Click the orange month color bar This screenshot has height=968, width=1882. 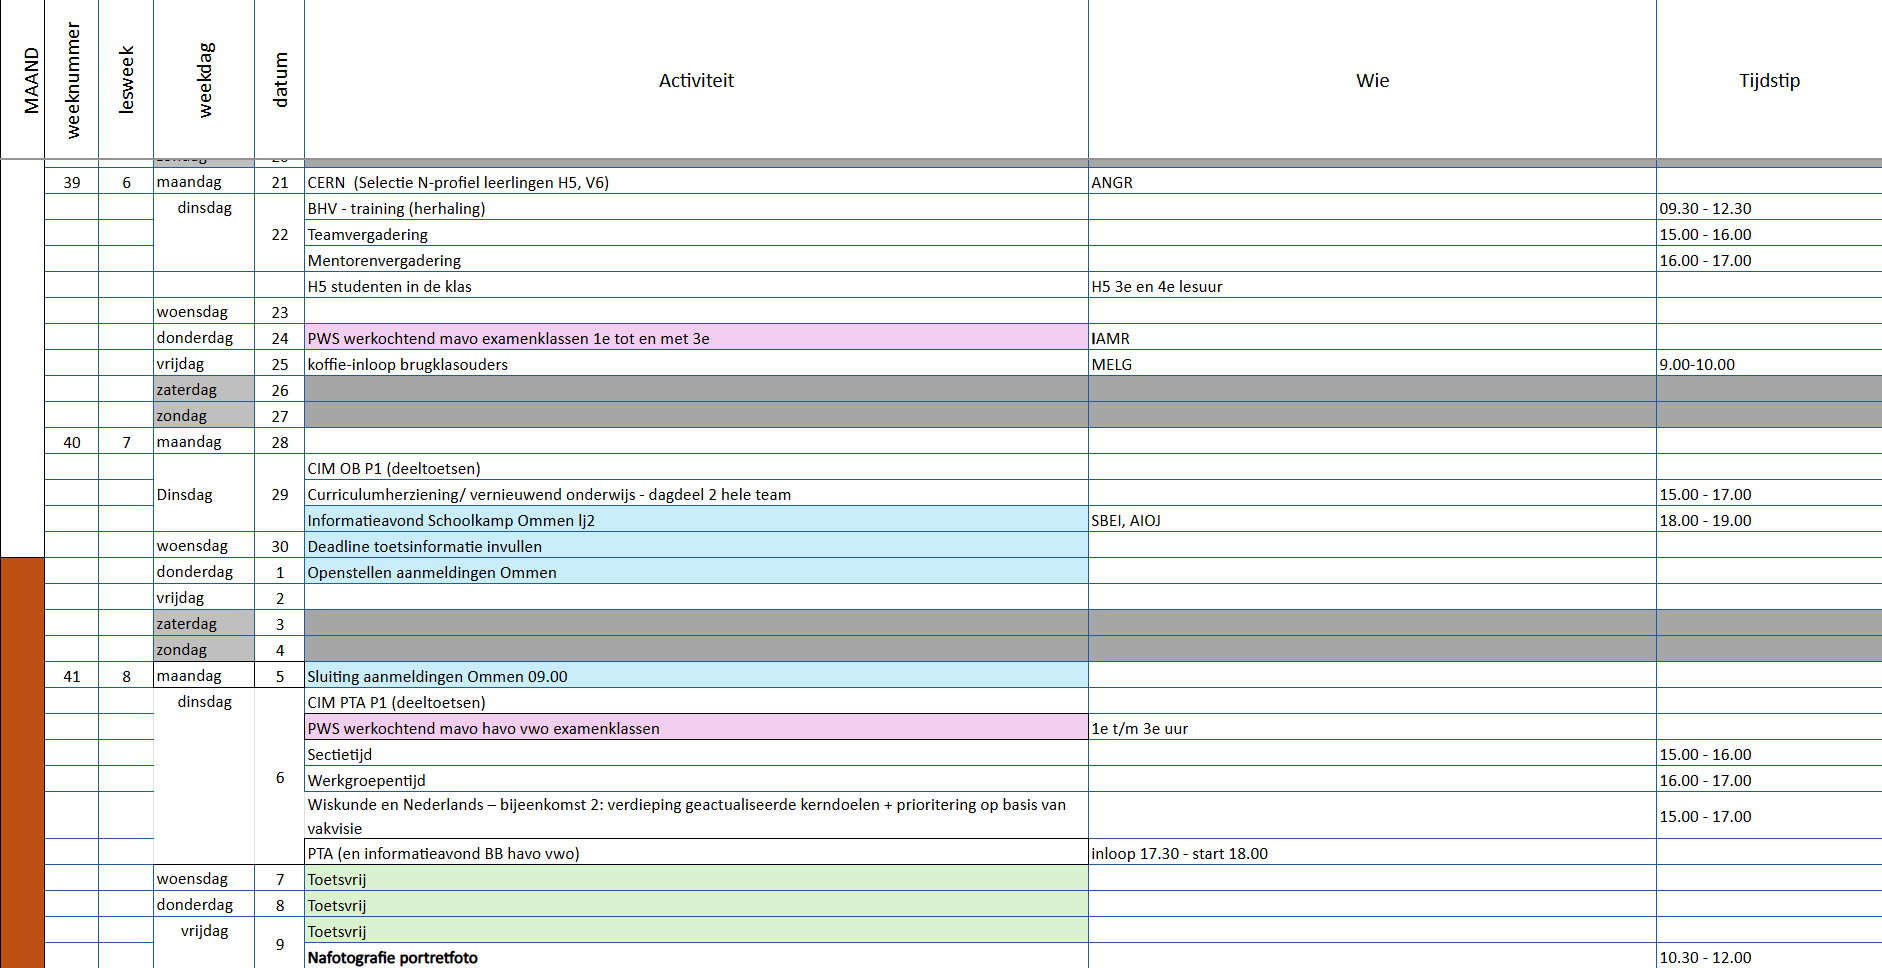[x=22, y=762]
